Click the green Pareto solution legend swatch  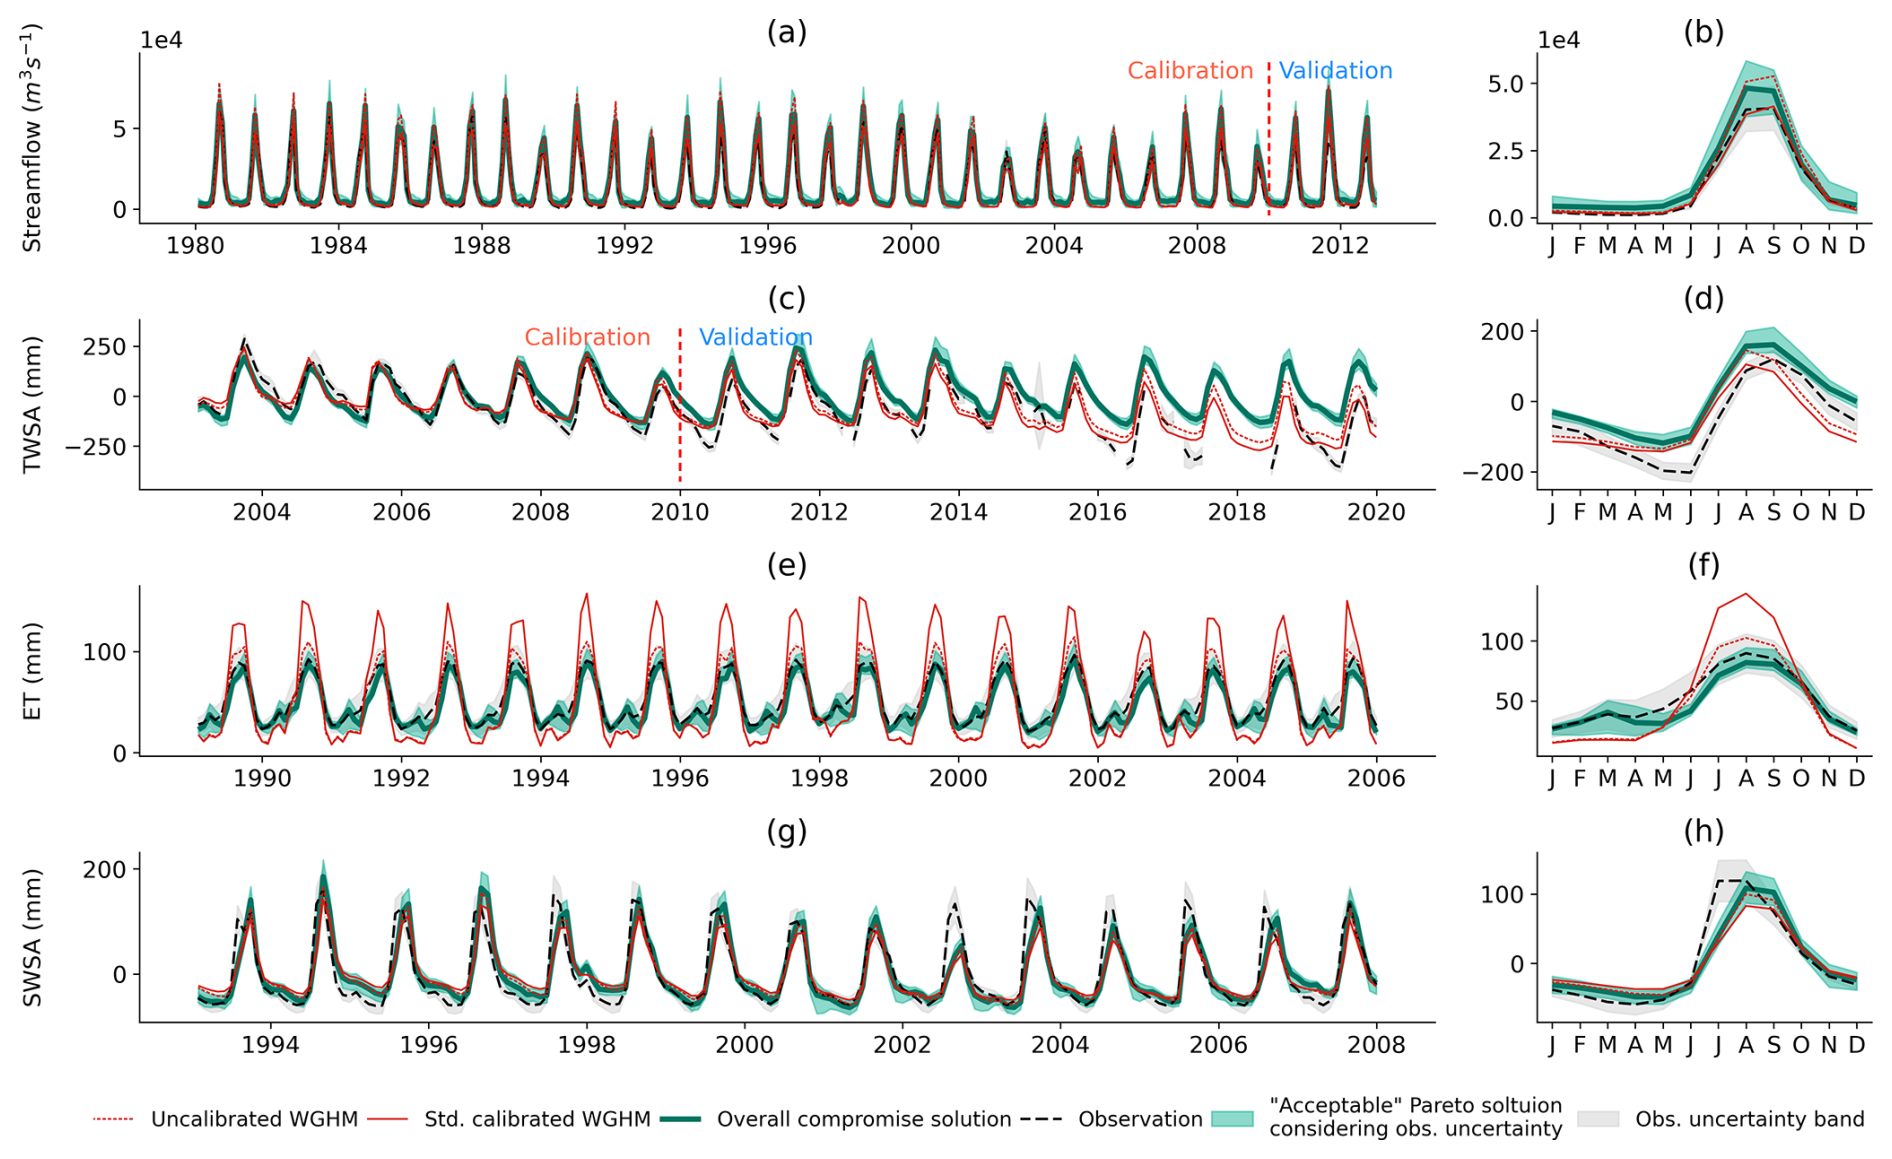[x=1232, y=1119]
